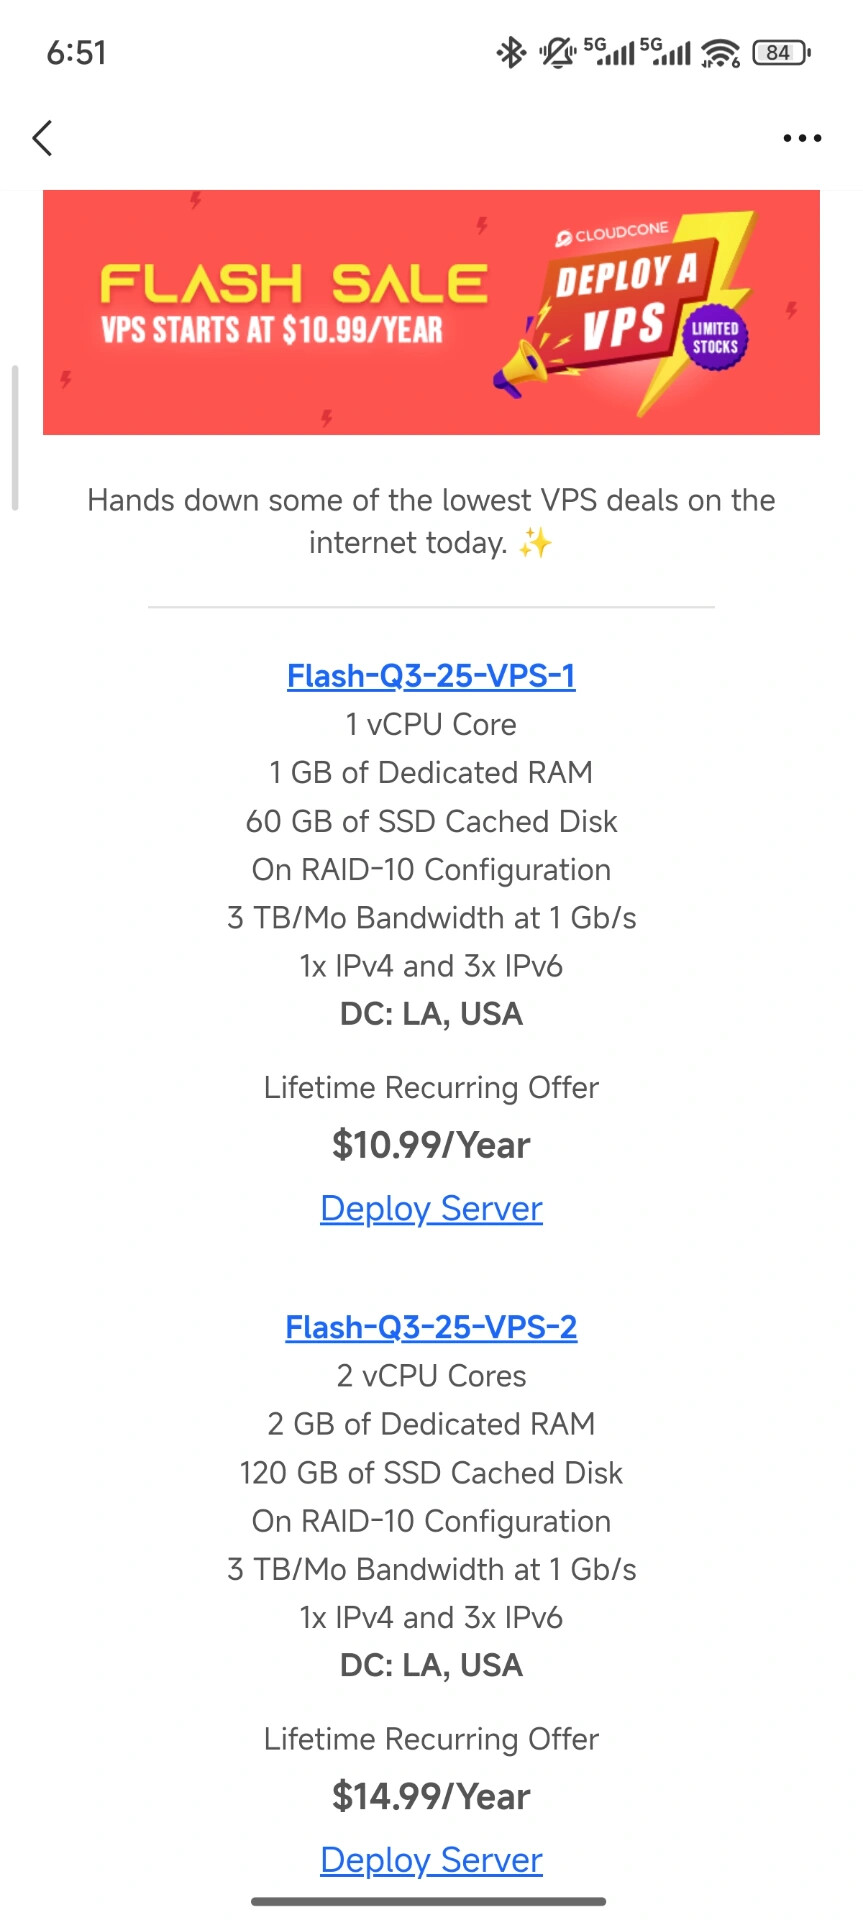This screenshot has width=863, height=1920.
Task: Click the vertical scrollbar on left edge
Action: (15, 438)
